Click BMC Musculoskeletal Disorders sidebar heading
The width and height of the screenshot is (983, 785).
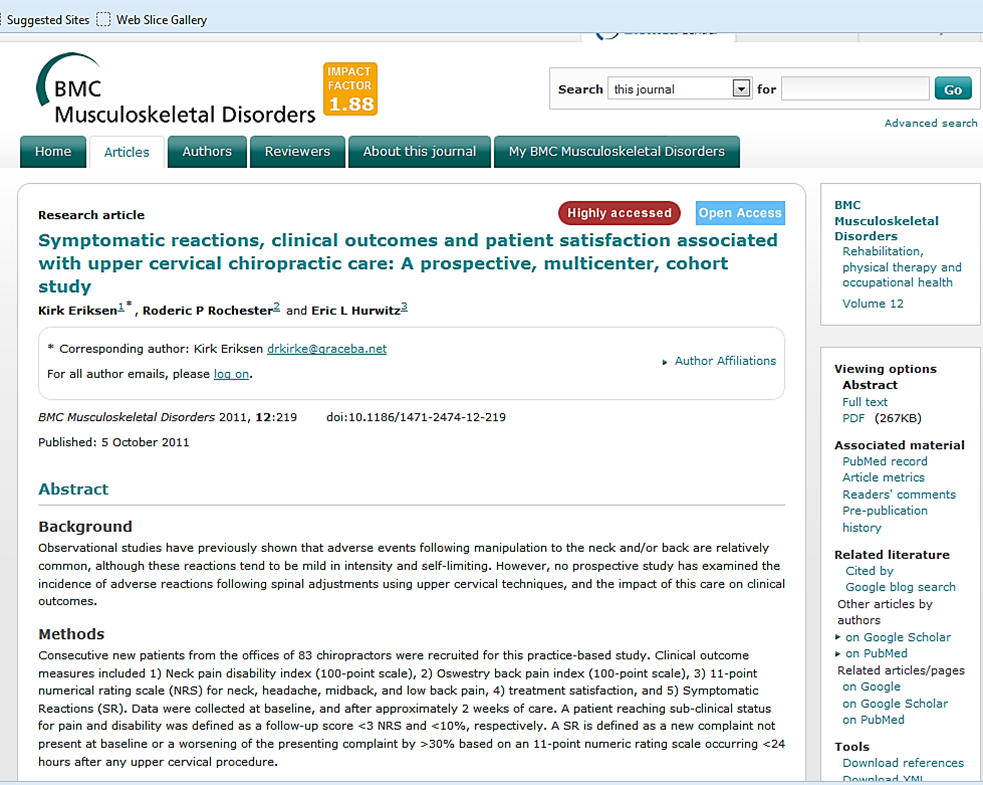886,221
